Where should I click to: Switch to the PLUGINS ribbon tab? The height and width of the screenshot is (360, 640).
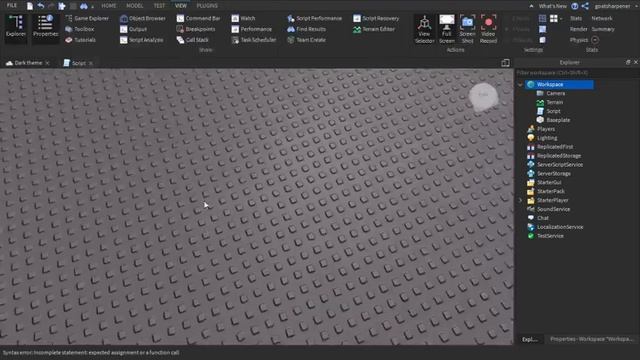pyautogui.click(x=207, y=6)
